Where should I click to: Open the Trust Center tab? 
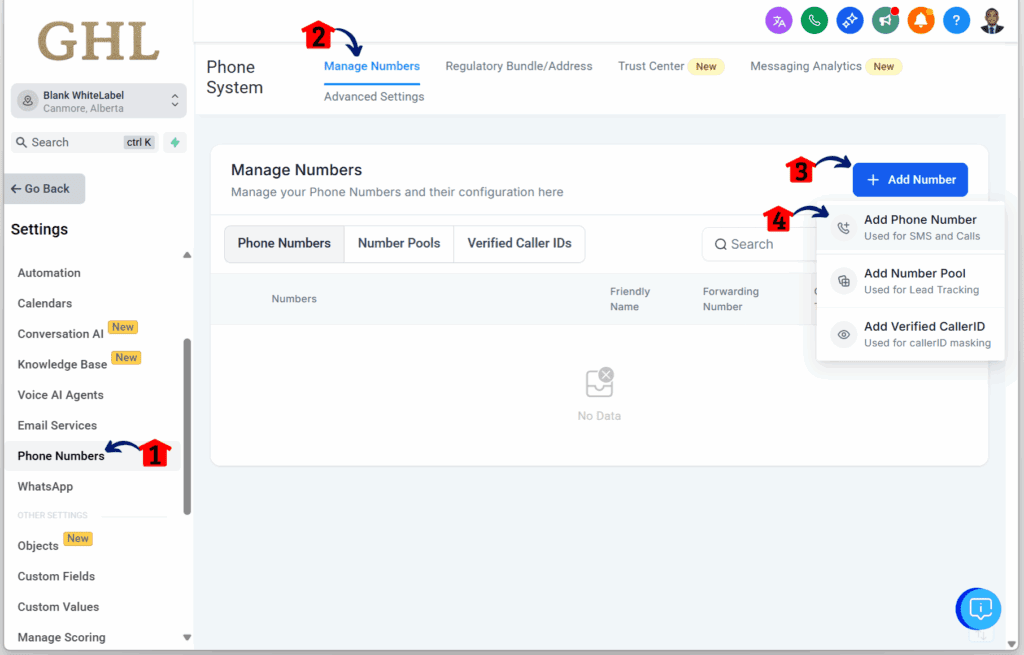point(671,66)
